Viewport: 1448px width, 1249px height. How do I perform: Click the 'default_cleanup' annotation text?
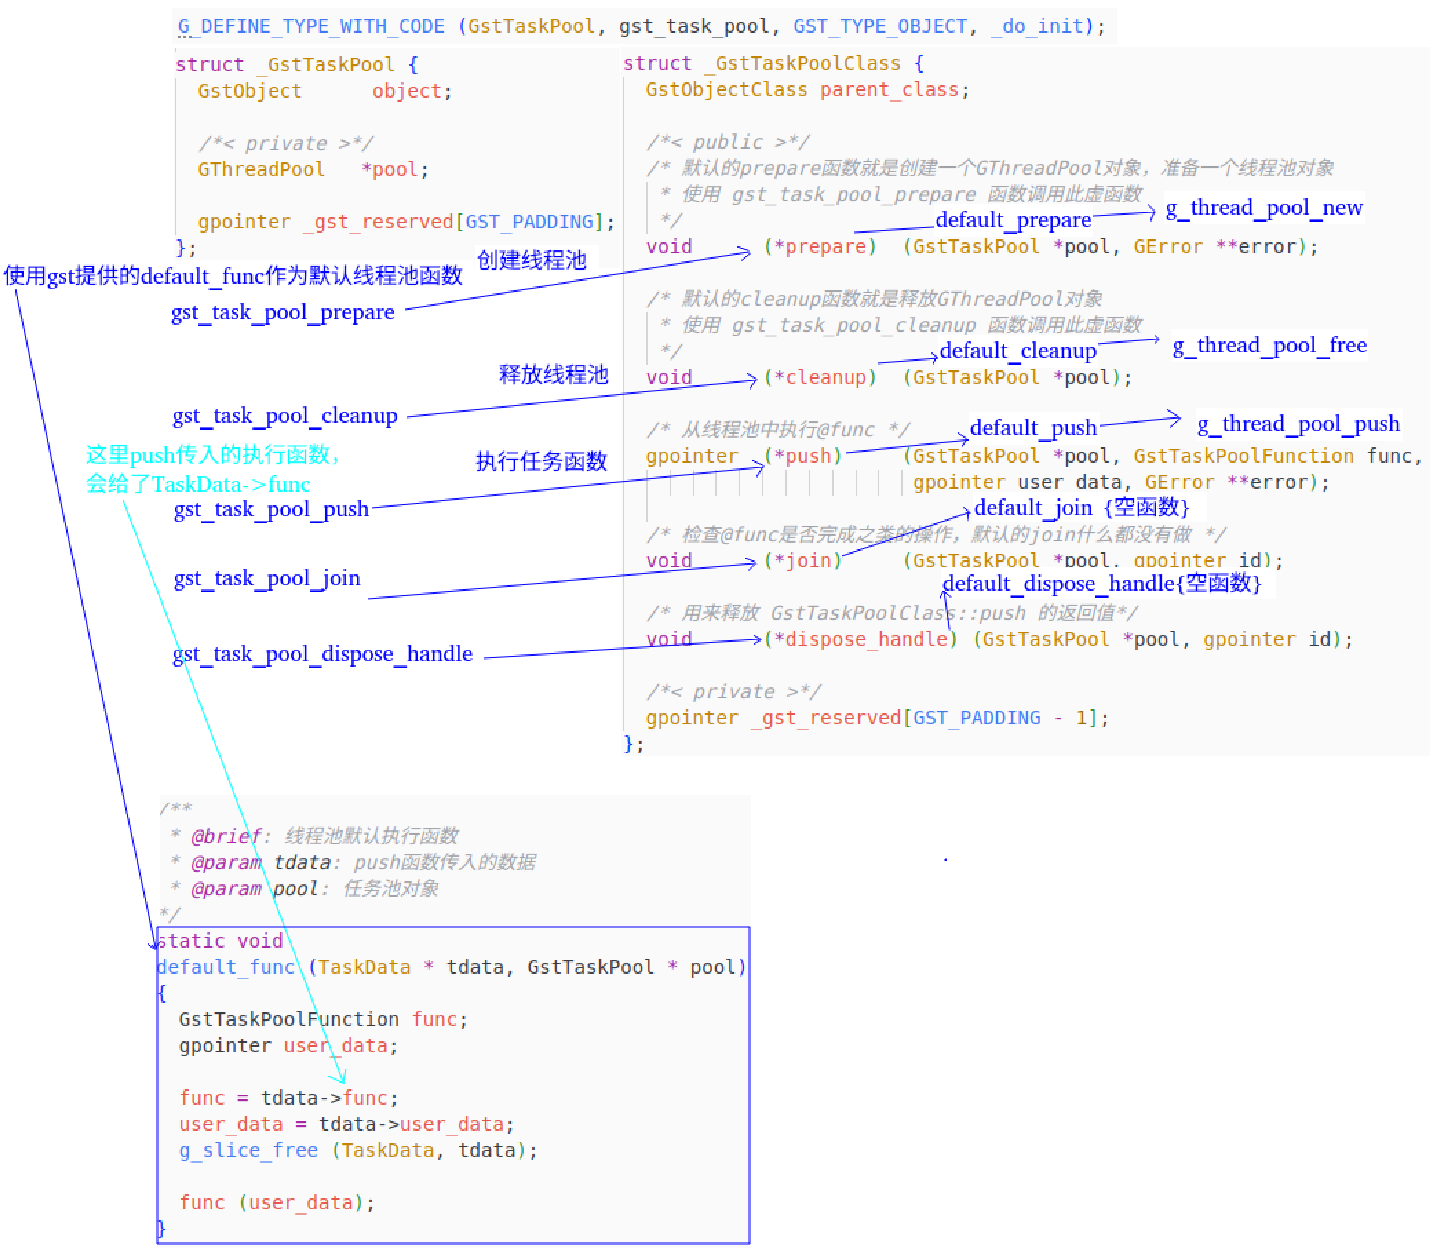coord(1019,351)
